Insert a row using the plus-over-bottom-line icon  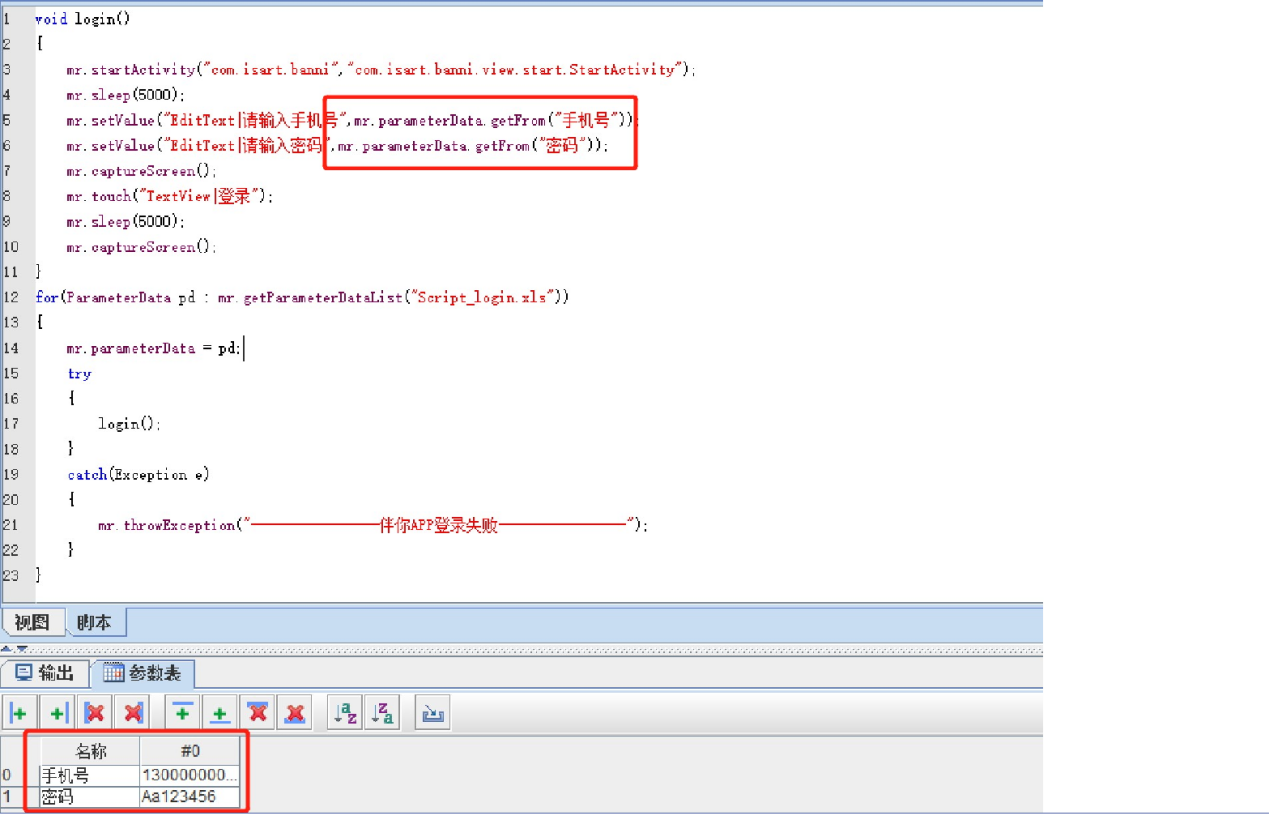point(220,713)
